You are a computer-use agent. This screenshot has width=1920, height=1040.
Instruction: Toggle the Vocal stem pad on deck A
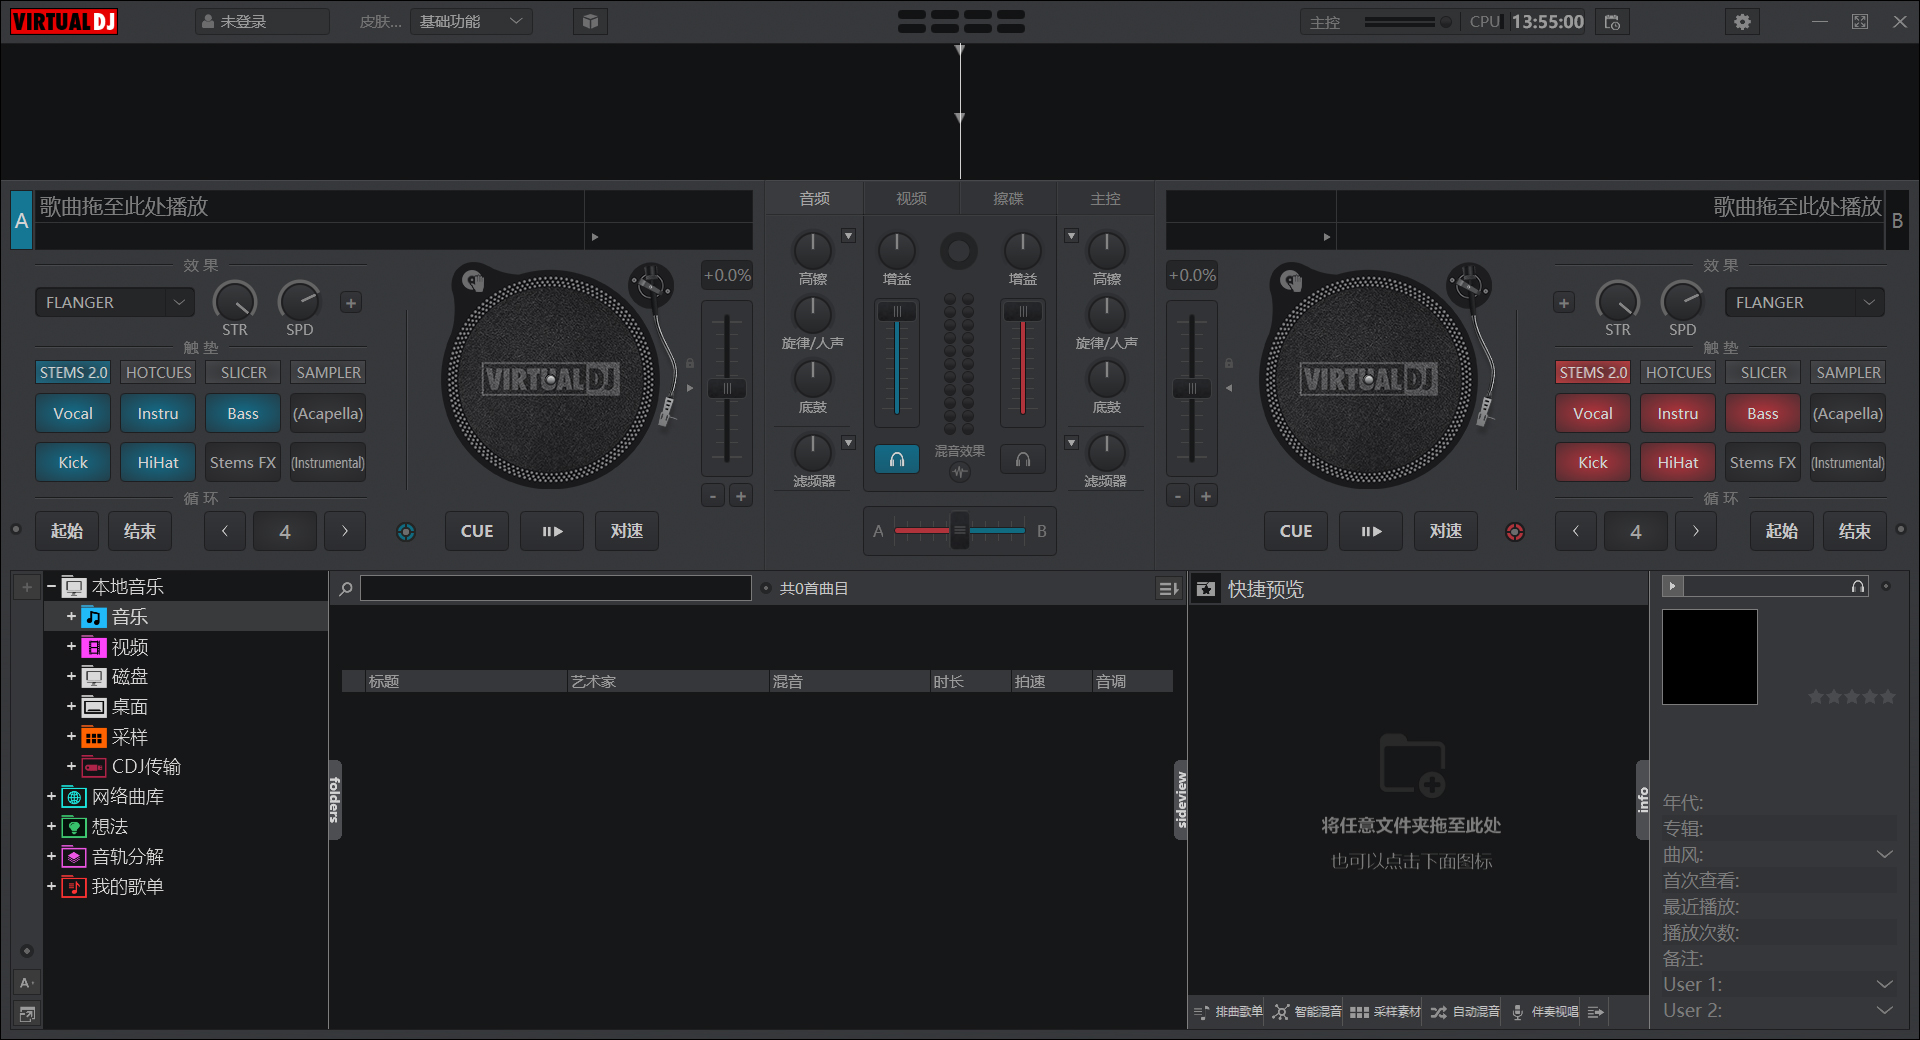(x=73, y=414)
